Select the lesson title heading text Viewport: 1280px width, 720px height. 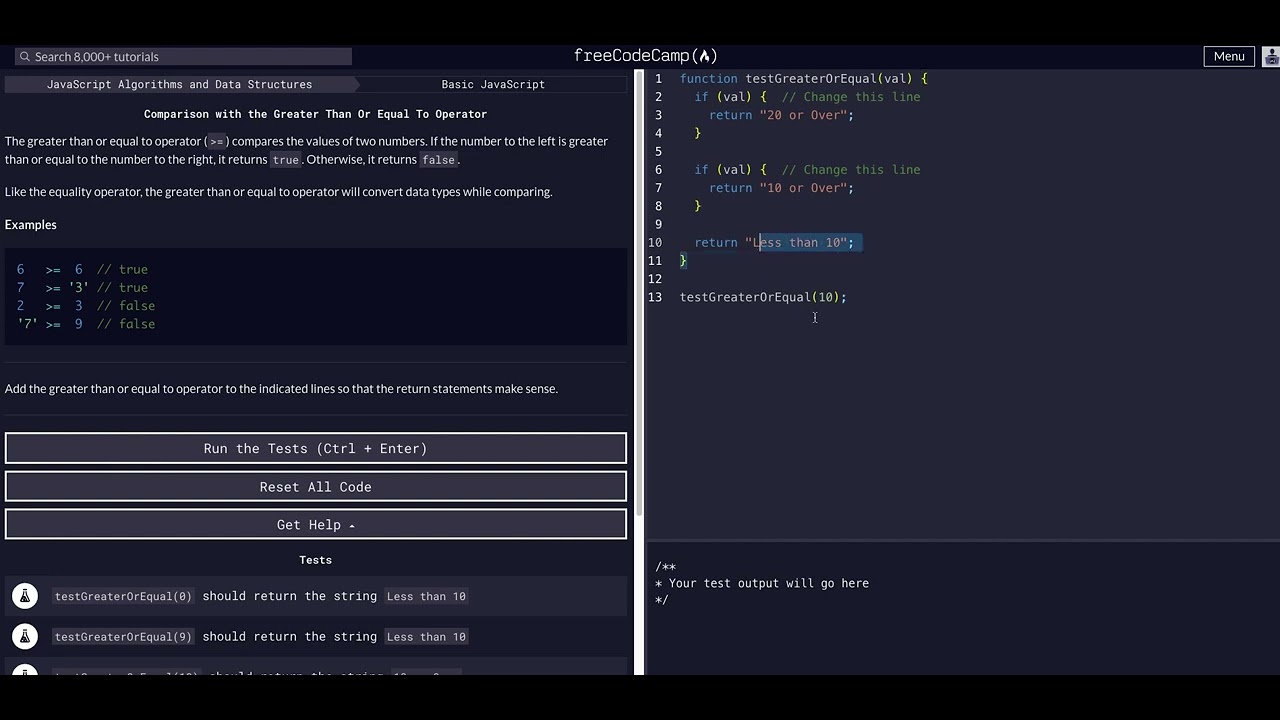coord(316,115)
